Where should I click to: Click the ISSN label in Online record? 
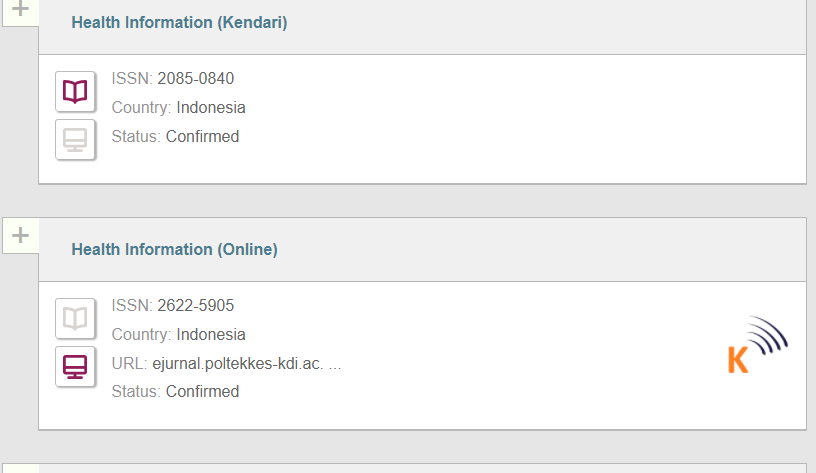tap(131, 306)
